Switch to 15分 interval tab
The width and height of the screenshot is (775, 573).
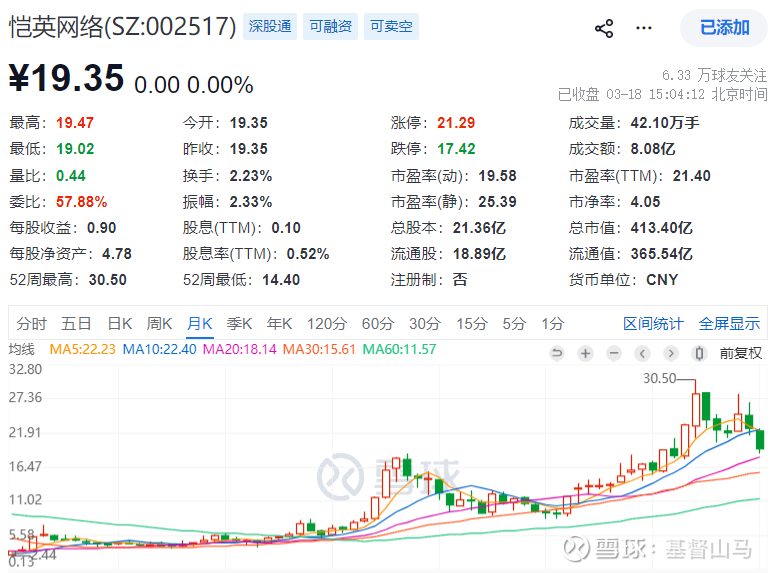pyautogui.click(x=472, y=324)
